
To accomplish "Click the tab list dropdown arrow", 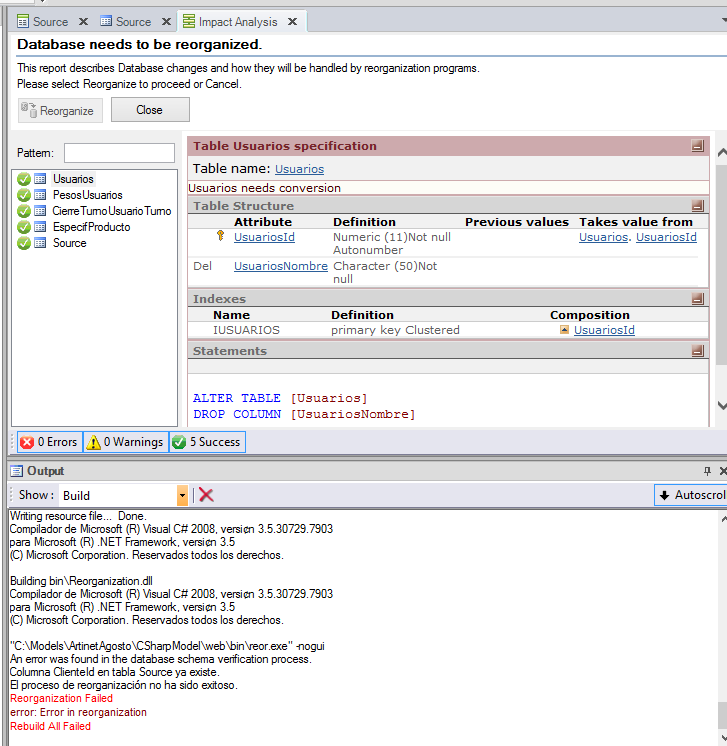I will click(x=724, y=20).
